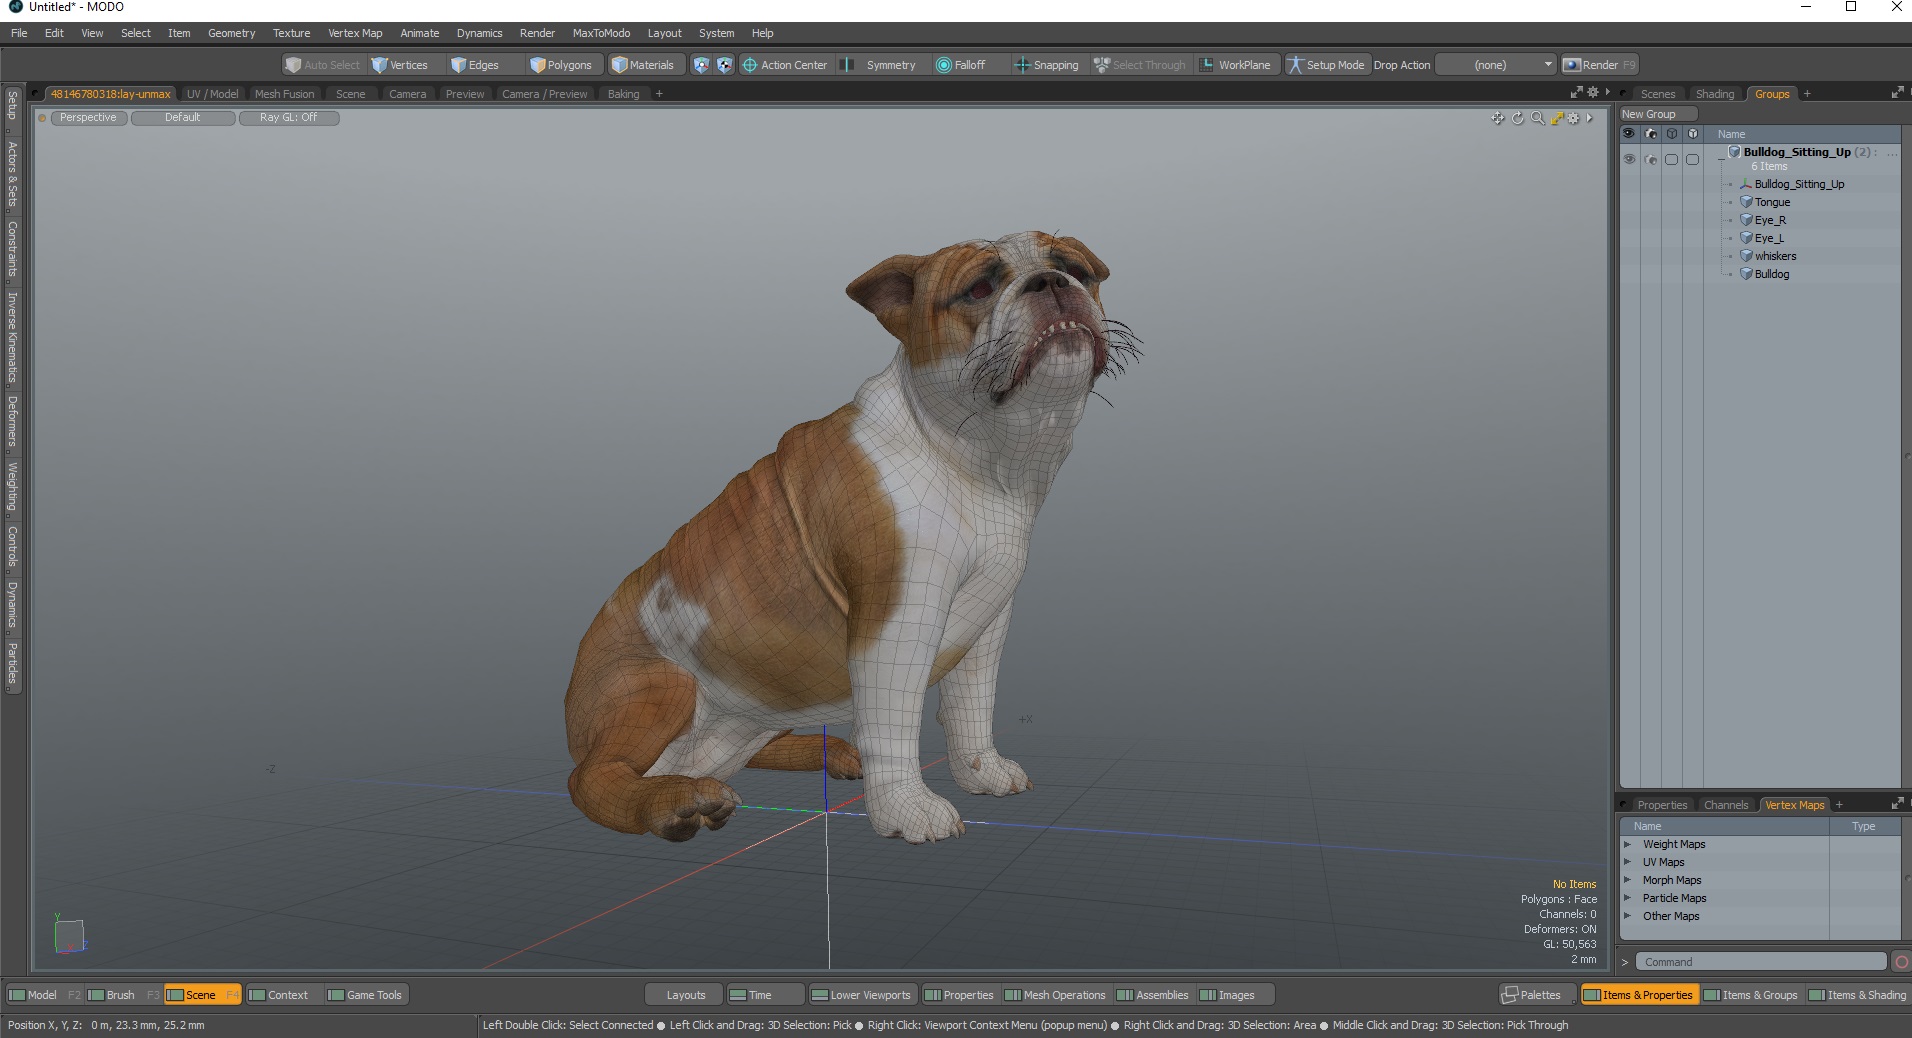Open the Default shading style dropdown
The image size is (1912, 1038).
point(183,118)
